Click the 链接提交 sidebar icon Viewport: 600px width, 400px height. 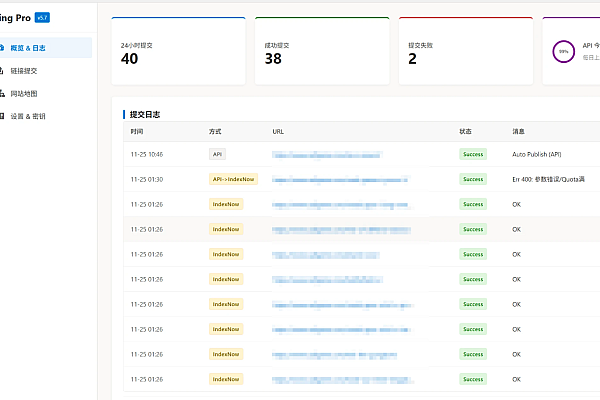[2, 71]
